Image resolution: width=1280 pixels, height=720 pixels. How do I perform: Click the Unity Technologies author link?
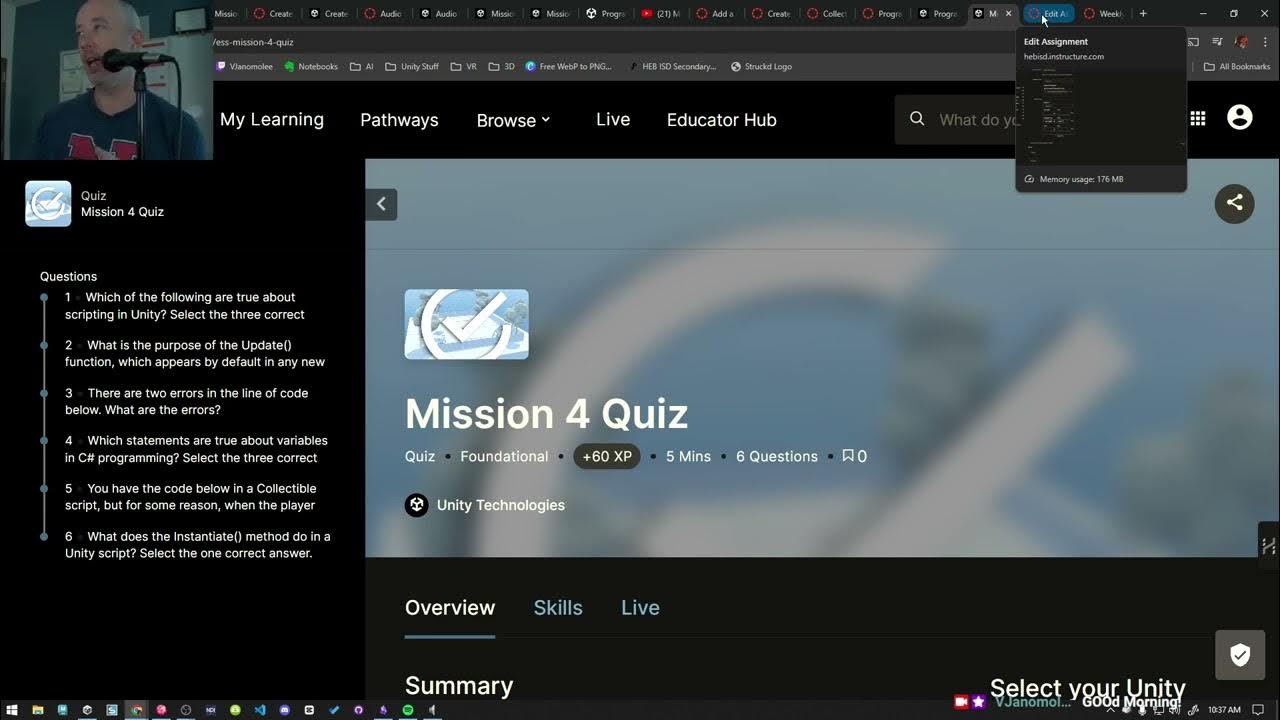(x=500, y=505)
